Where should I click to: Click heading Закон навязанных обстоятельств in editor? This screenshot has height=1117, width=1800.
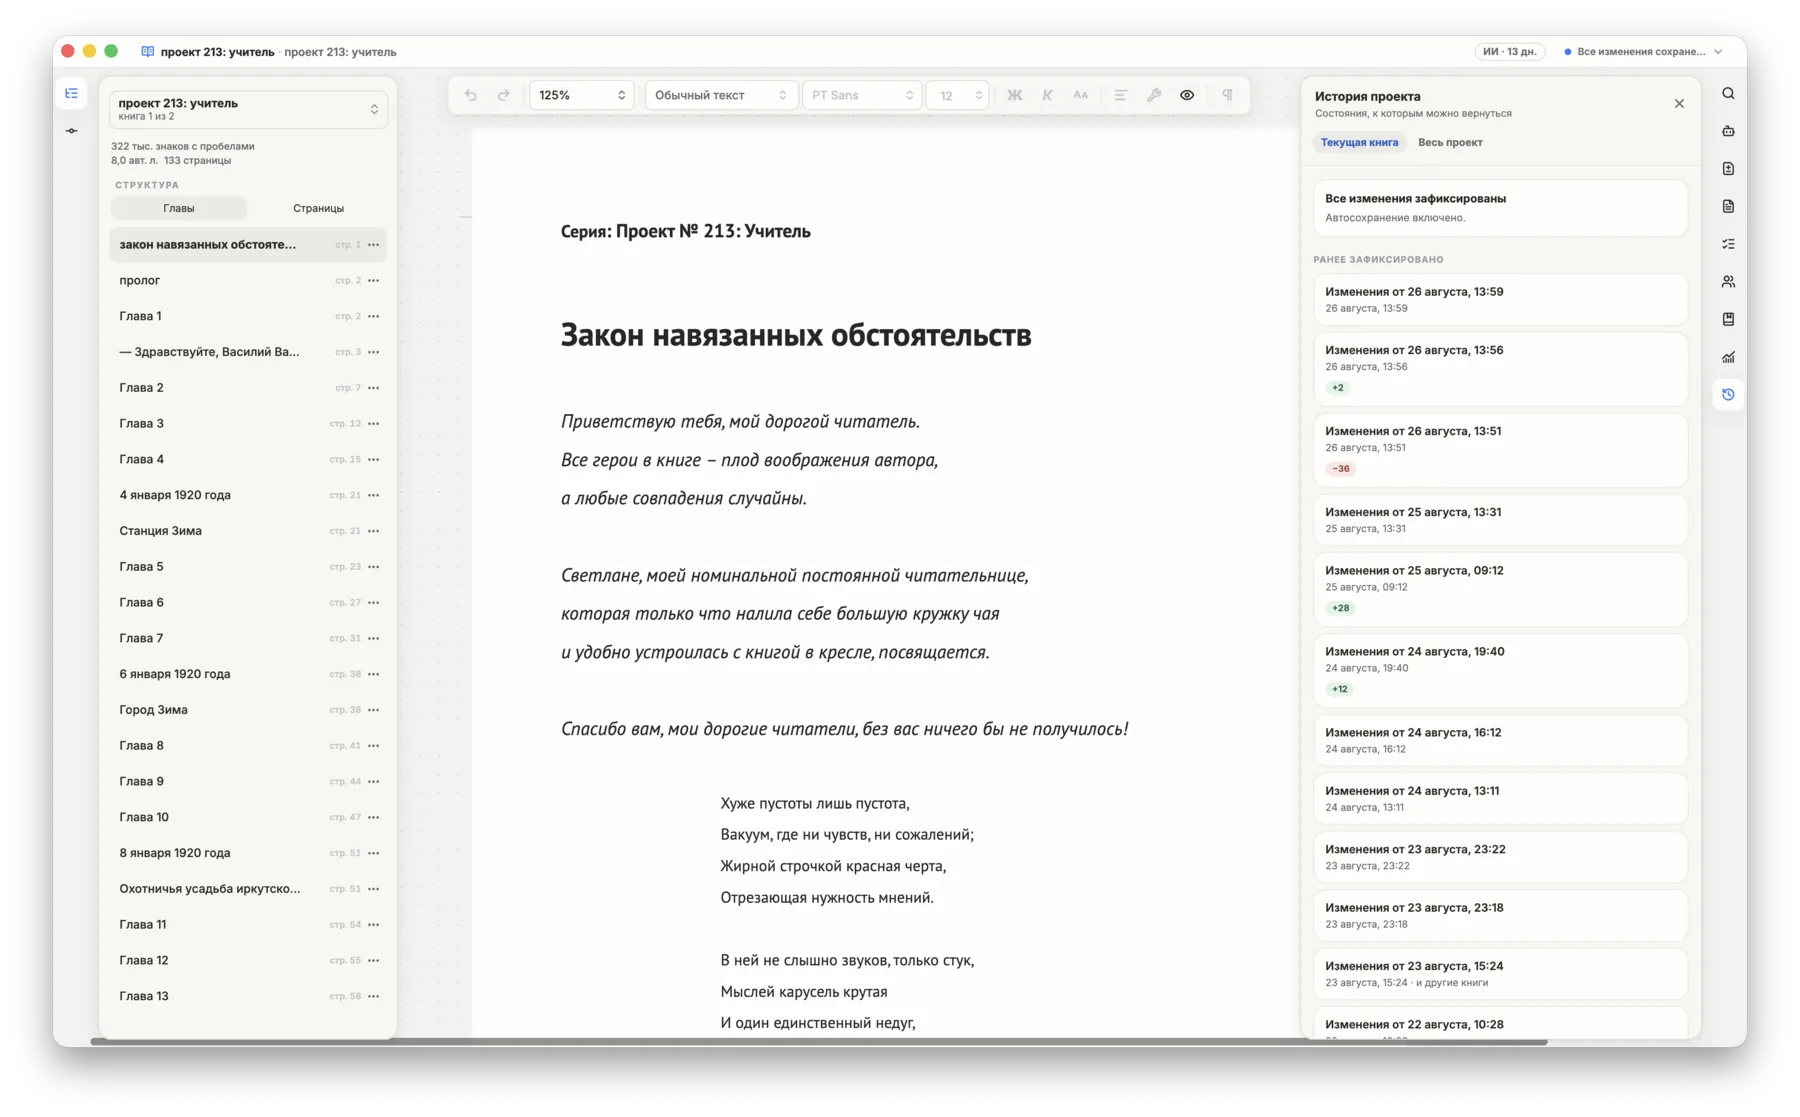pos(795,335)
